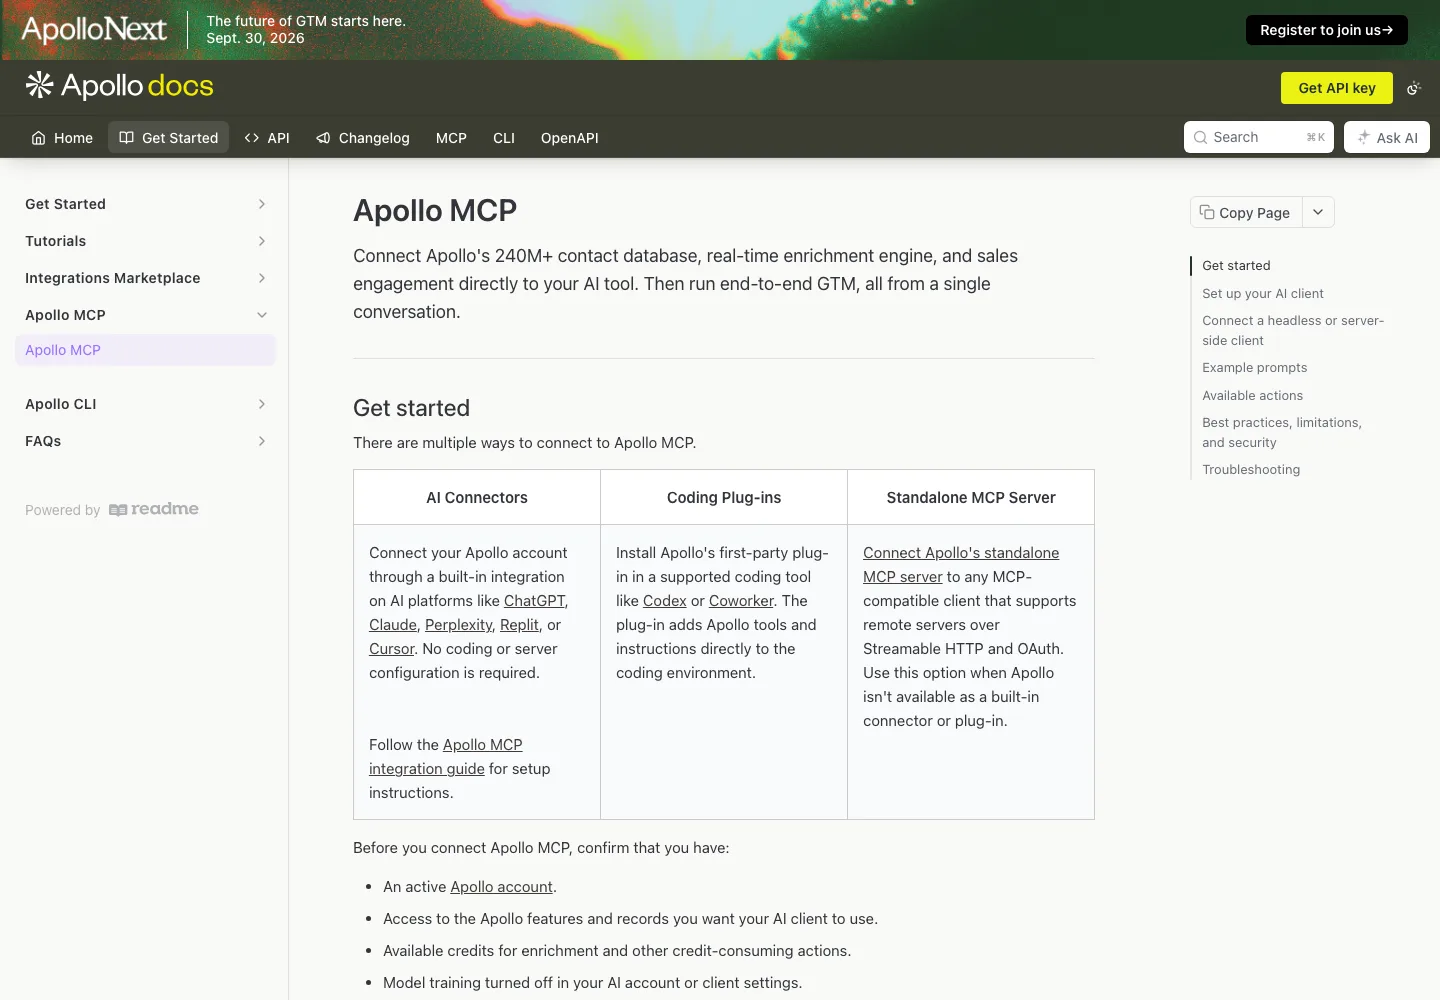This screenshot has height=1000, width=1440.
Task: Open the Apollo account link
Action: 501,887
